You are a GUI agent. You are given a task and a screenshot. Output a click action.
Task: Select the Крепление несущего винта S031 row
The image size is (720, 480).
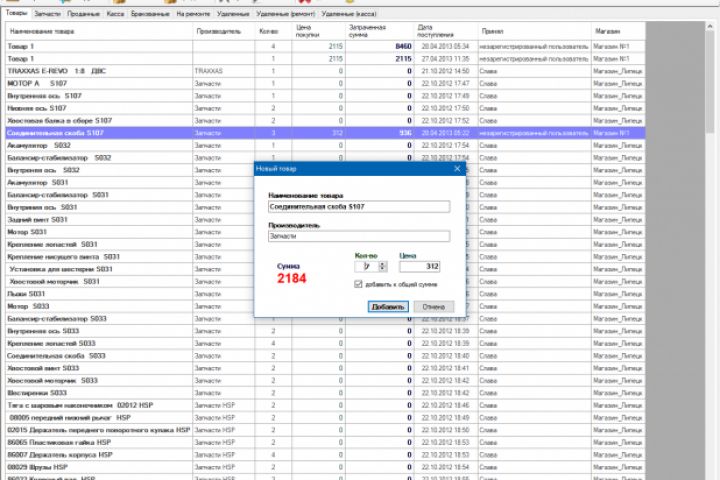click(130, 257)
